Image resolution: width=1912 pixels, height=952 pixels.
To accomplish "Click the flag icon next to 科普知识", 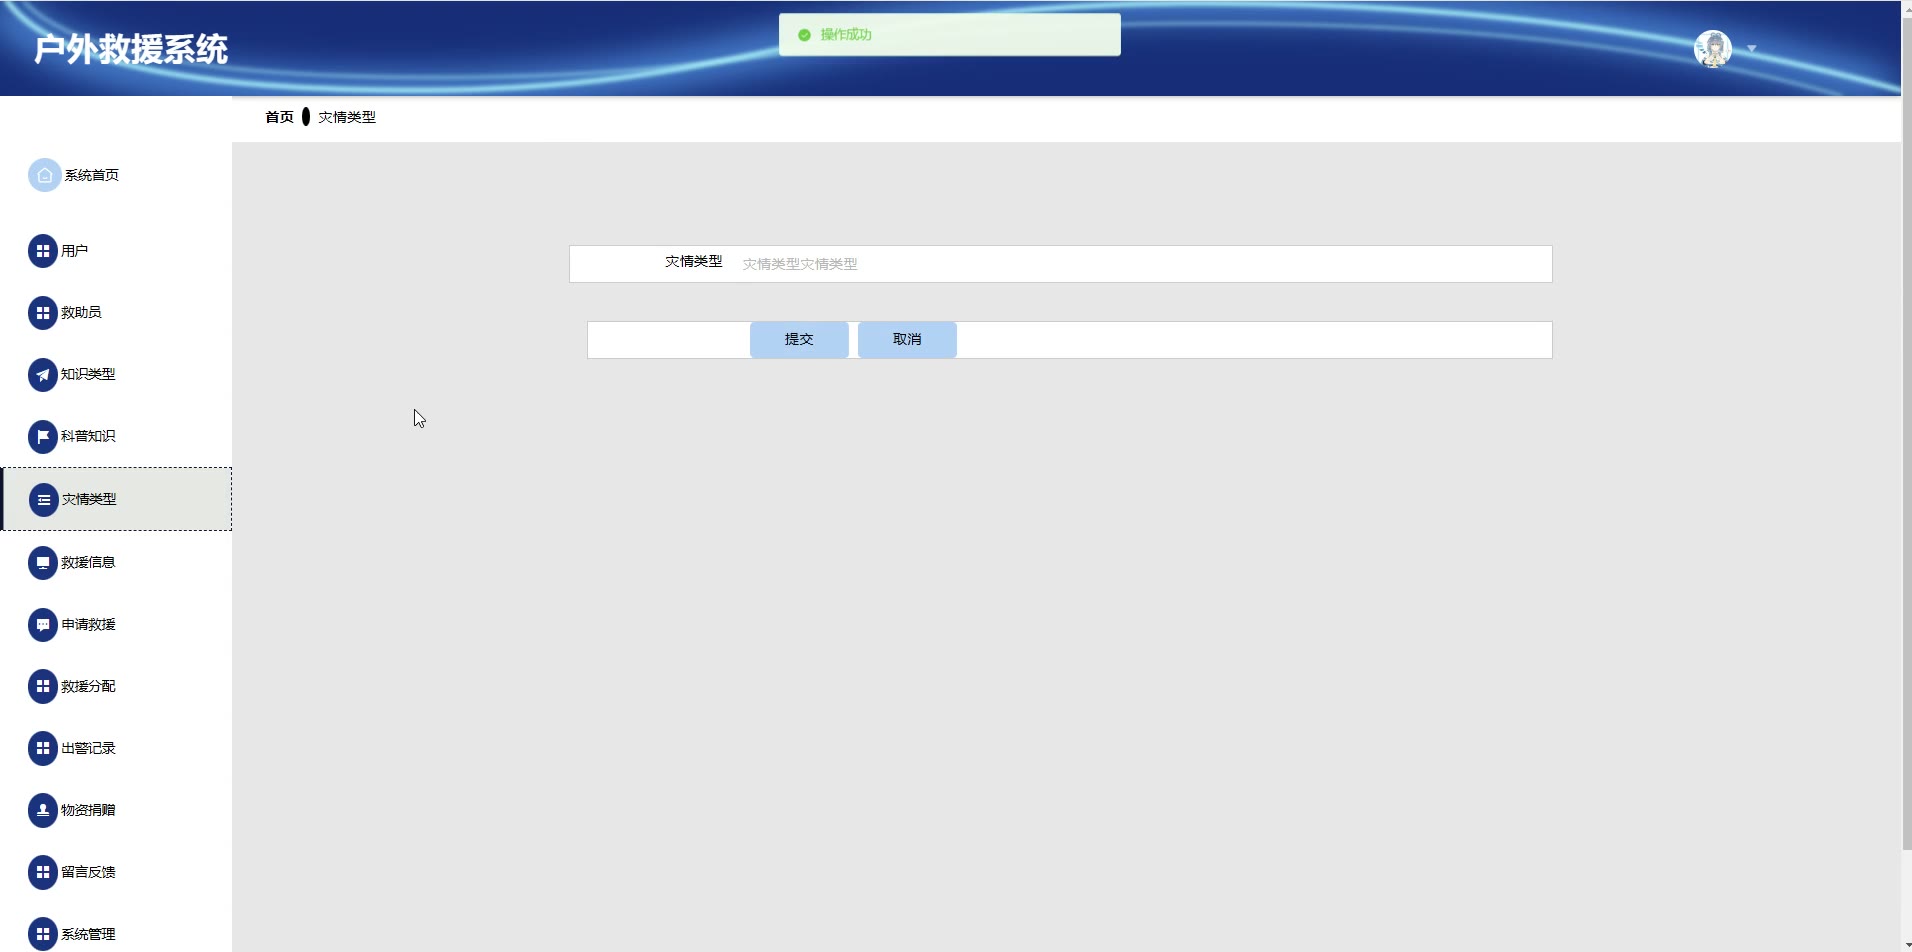I will (x=43, y=437).
